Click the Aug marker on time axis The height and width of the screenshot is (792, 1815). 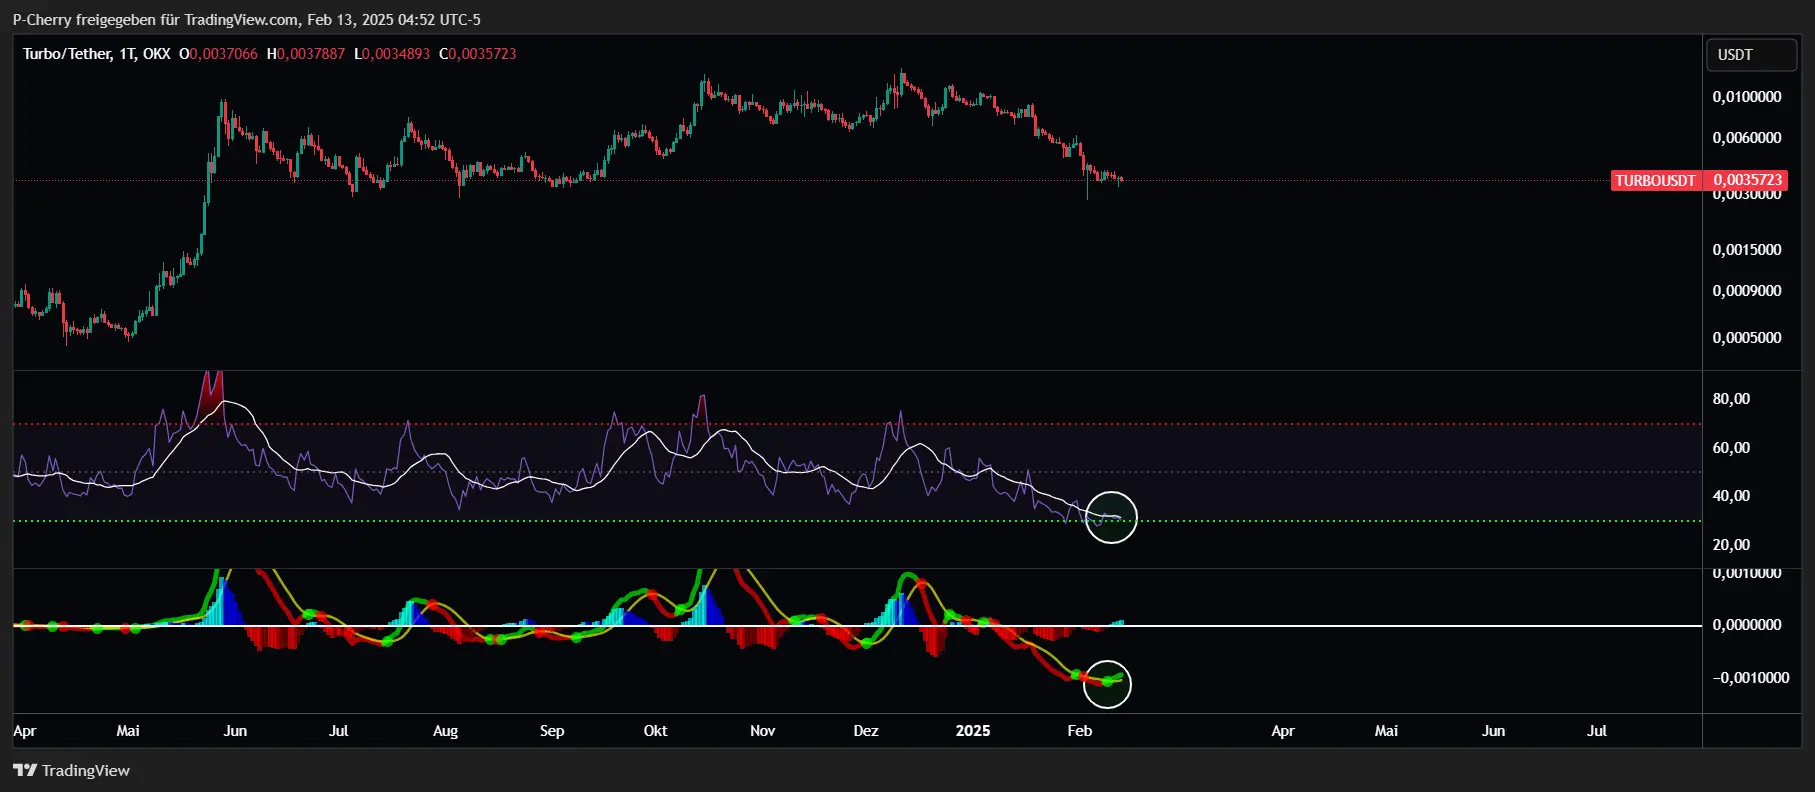[x=446, y=731]
